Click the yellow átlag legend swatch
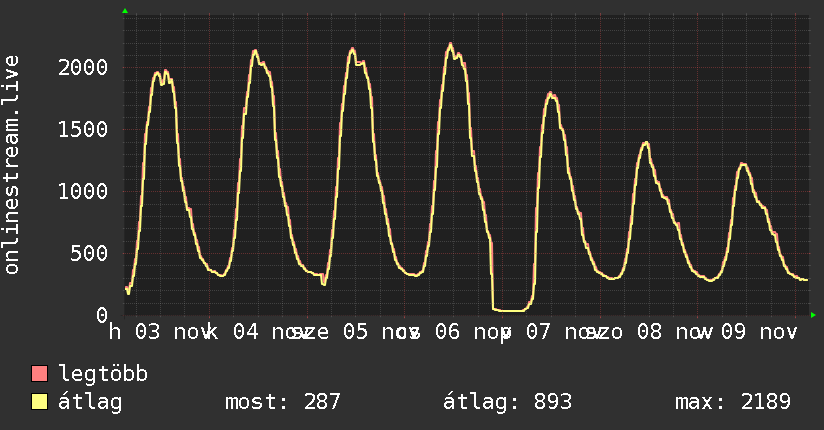 [39, 401]
